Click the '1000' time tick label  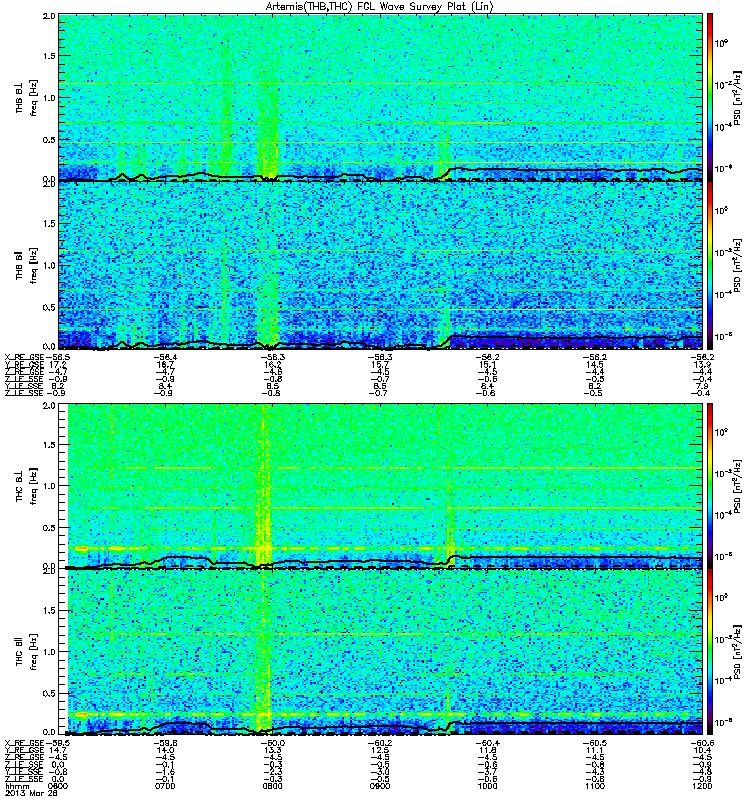pyautogui.click(x=487, y=786)
